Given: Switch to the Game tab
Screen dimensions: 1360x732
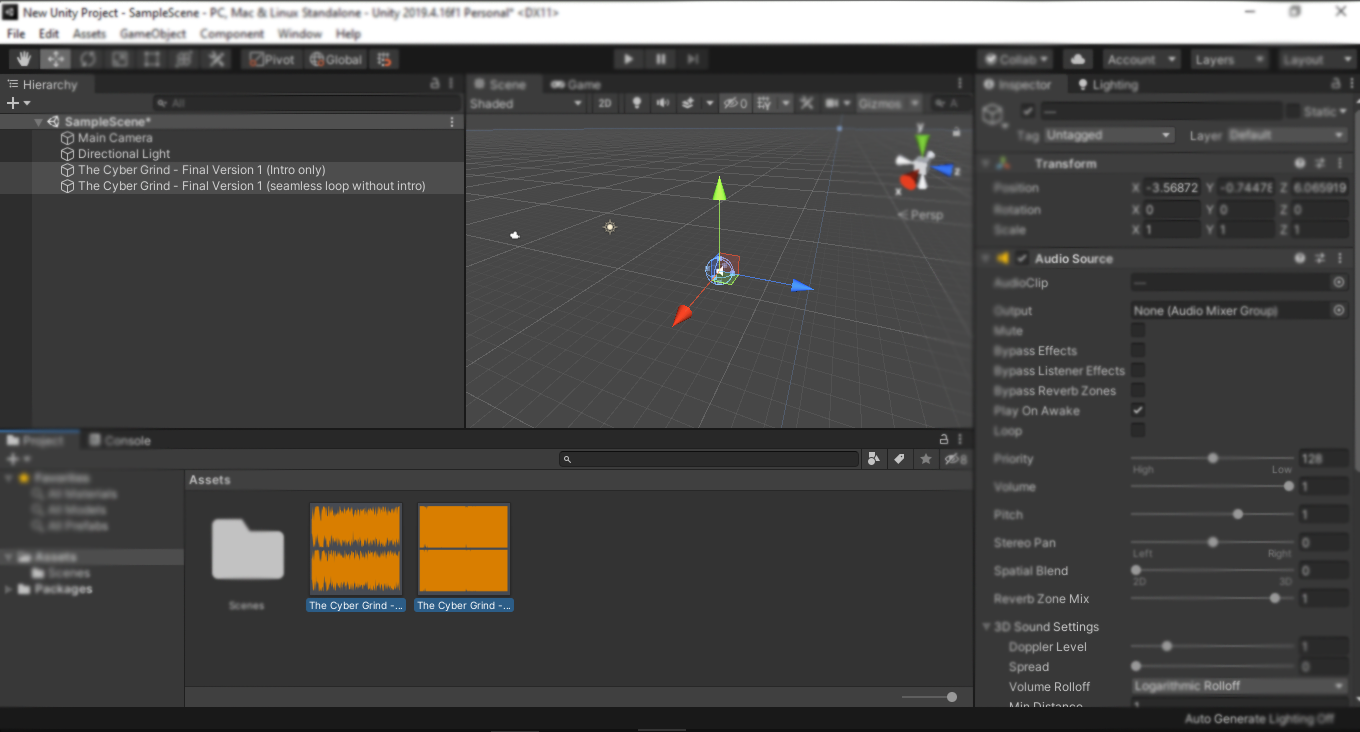Looking at the screenshot, I should point(576,84).
